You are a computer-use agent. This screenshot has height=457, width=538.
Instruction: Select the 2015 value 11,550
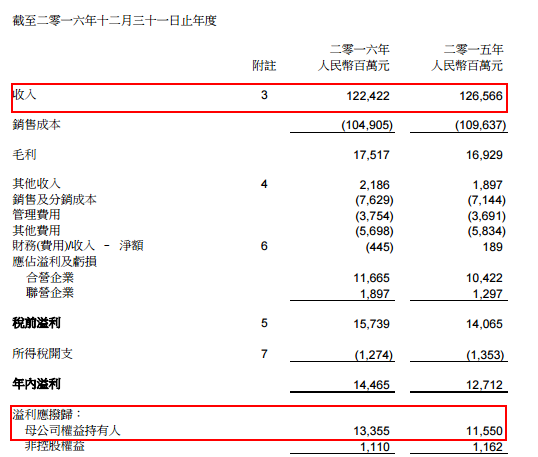tap(484, 431)
